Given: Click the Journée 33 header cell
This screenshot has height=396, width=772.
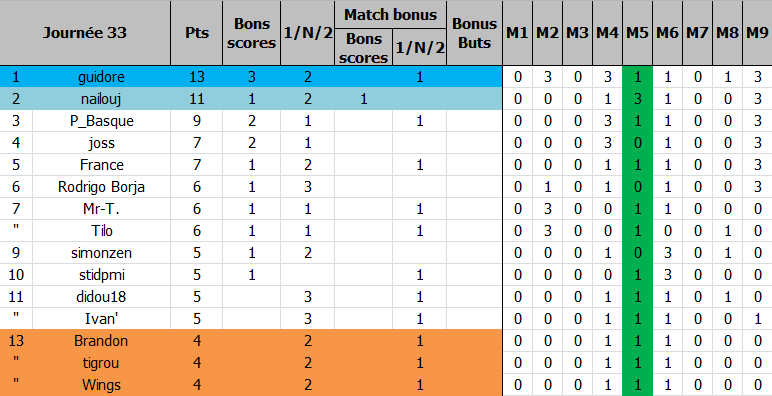Looking at the screenshot, I should click(x=85, y=33).
